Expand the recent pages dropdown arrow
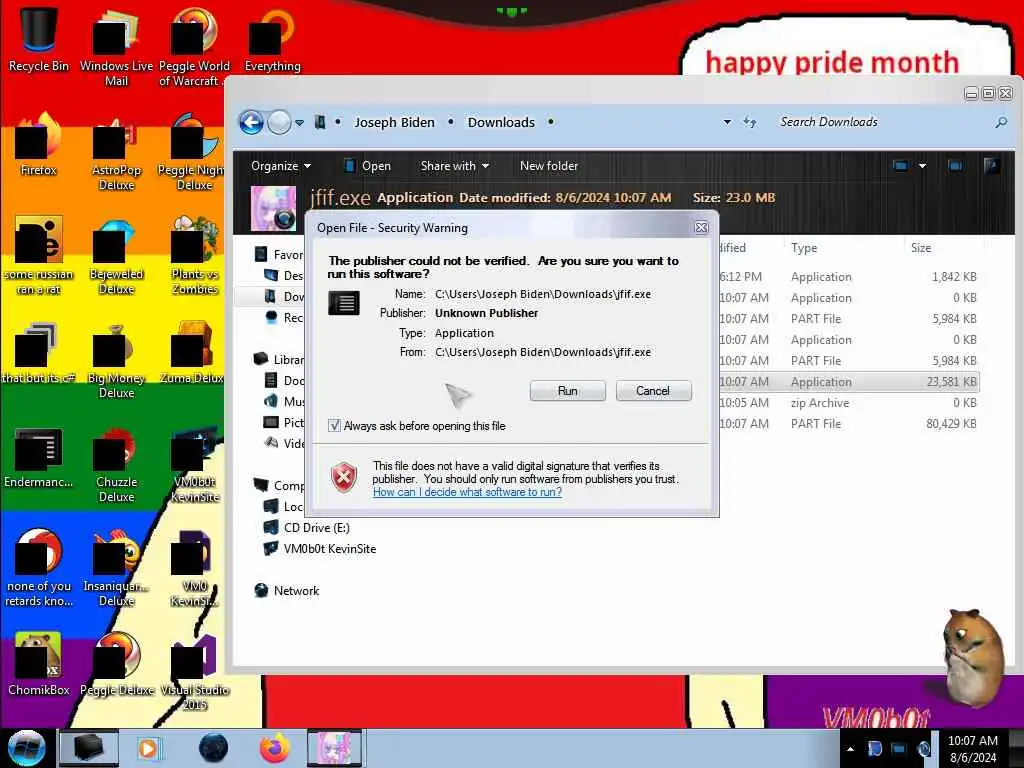Screen dimensions: 1024x768 pos(299,123)
